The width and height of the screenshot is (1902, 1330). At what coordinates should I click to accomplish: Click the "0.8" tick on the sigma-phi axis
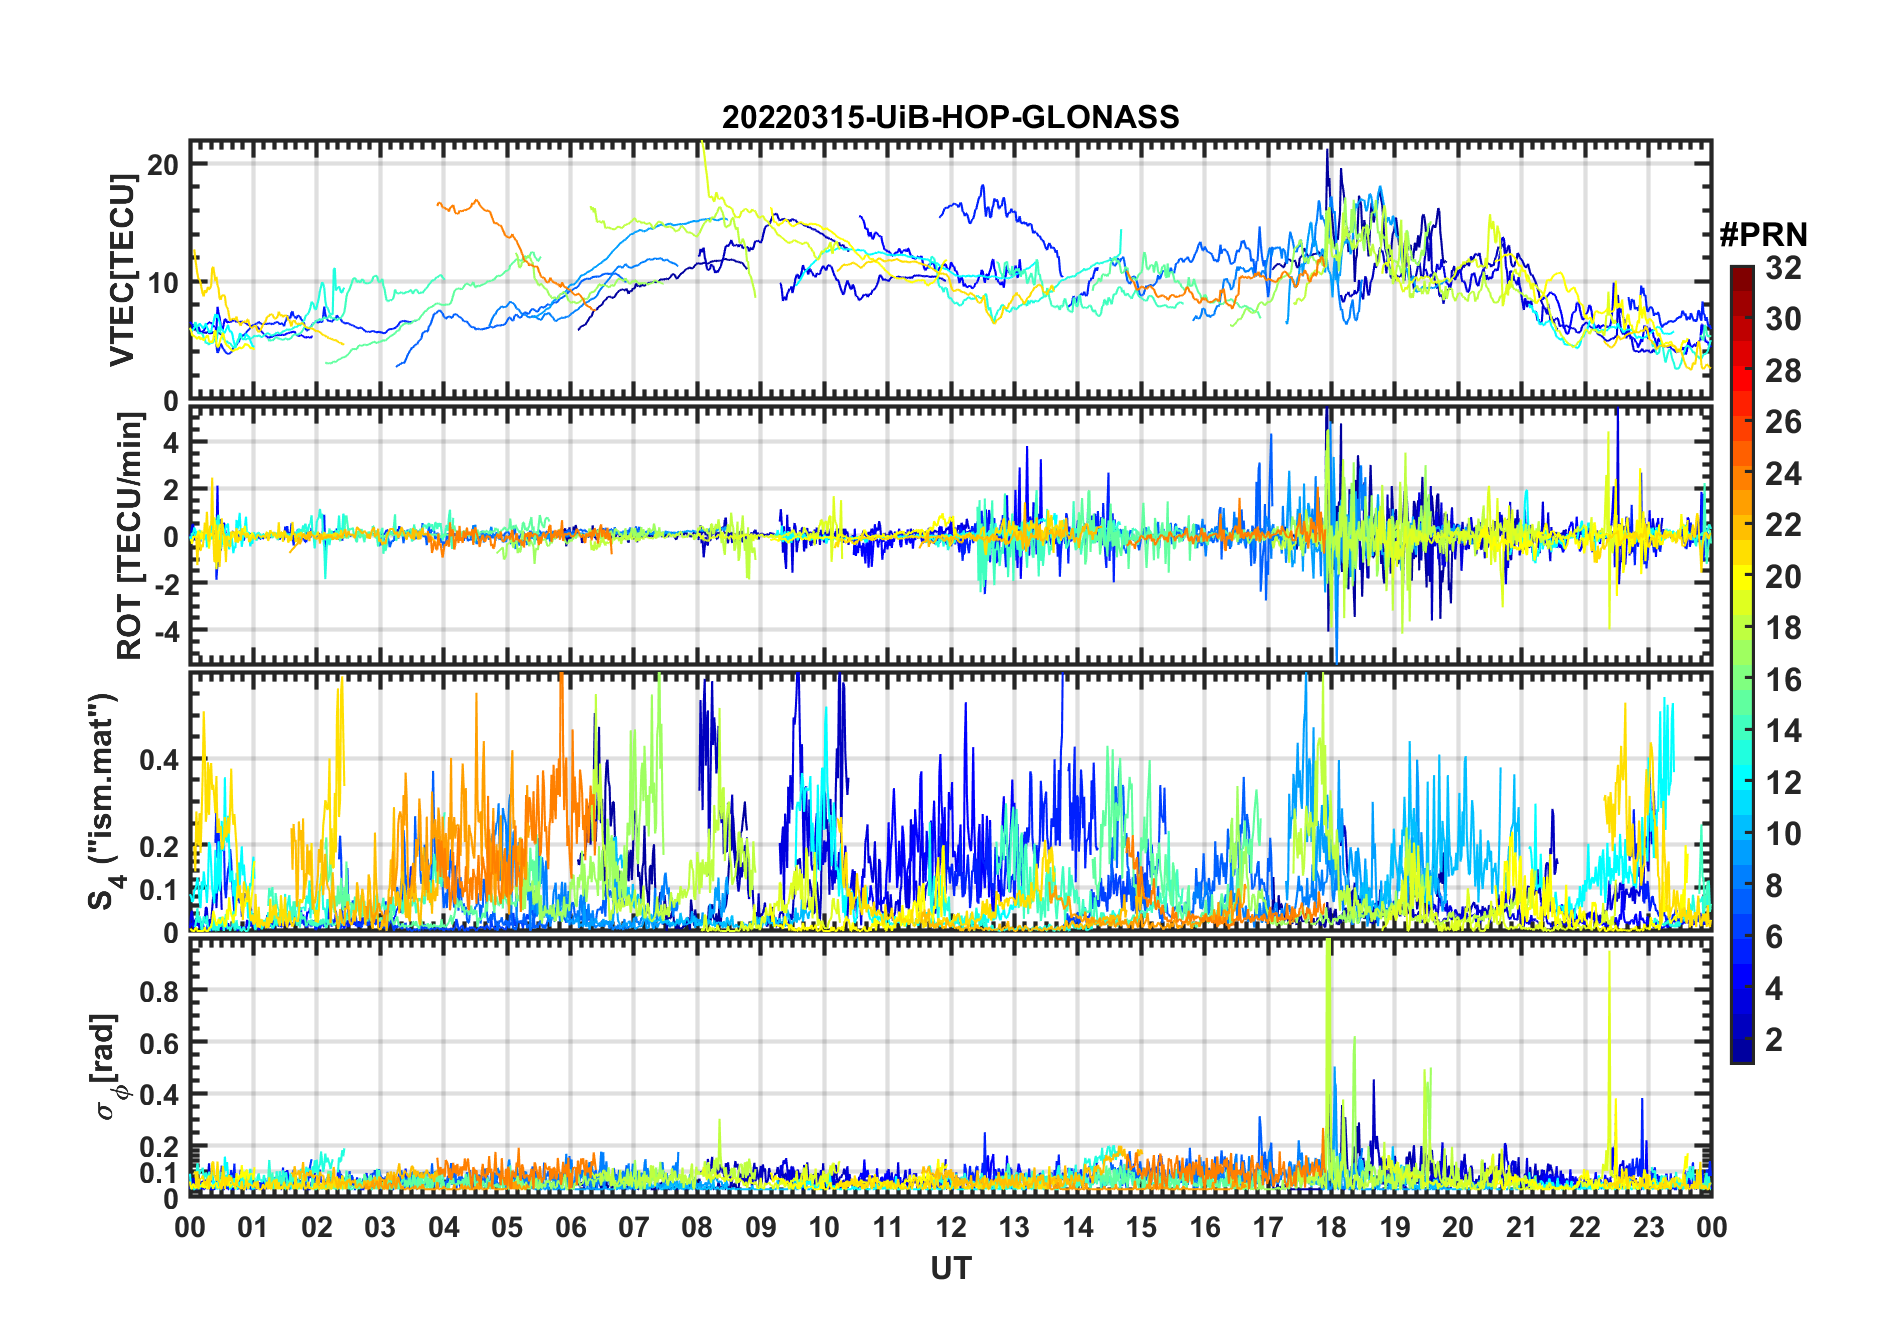pos(160,991)
